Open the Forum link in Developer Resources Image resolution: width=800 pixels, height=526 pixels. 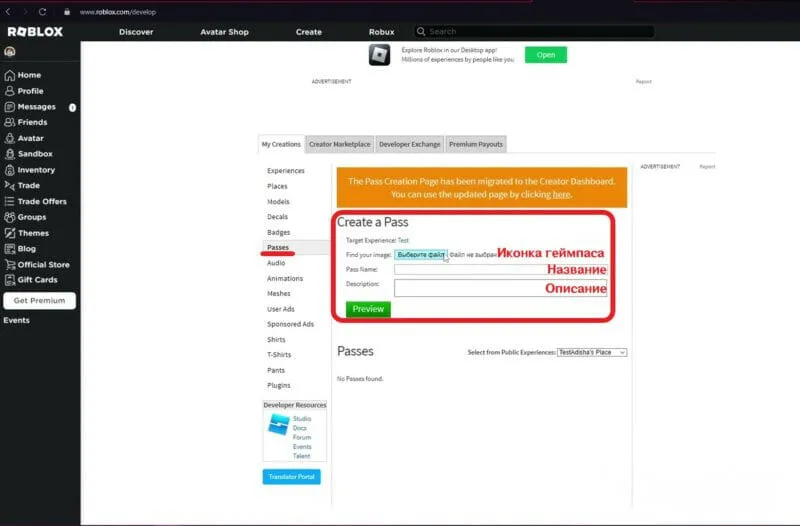click(302, 437)
